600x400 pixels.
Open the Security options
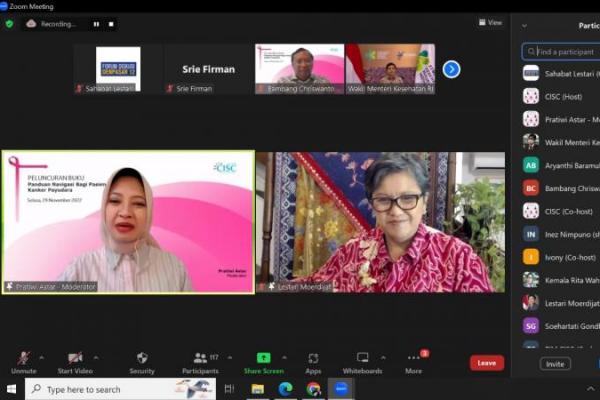142,358
